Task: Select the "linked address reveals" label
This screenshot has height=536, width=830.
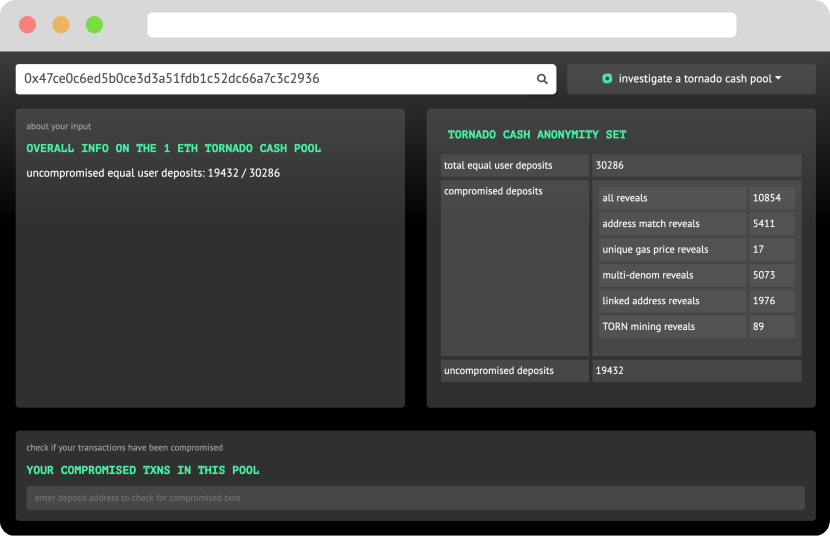Action: [x=672, y=301]
